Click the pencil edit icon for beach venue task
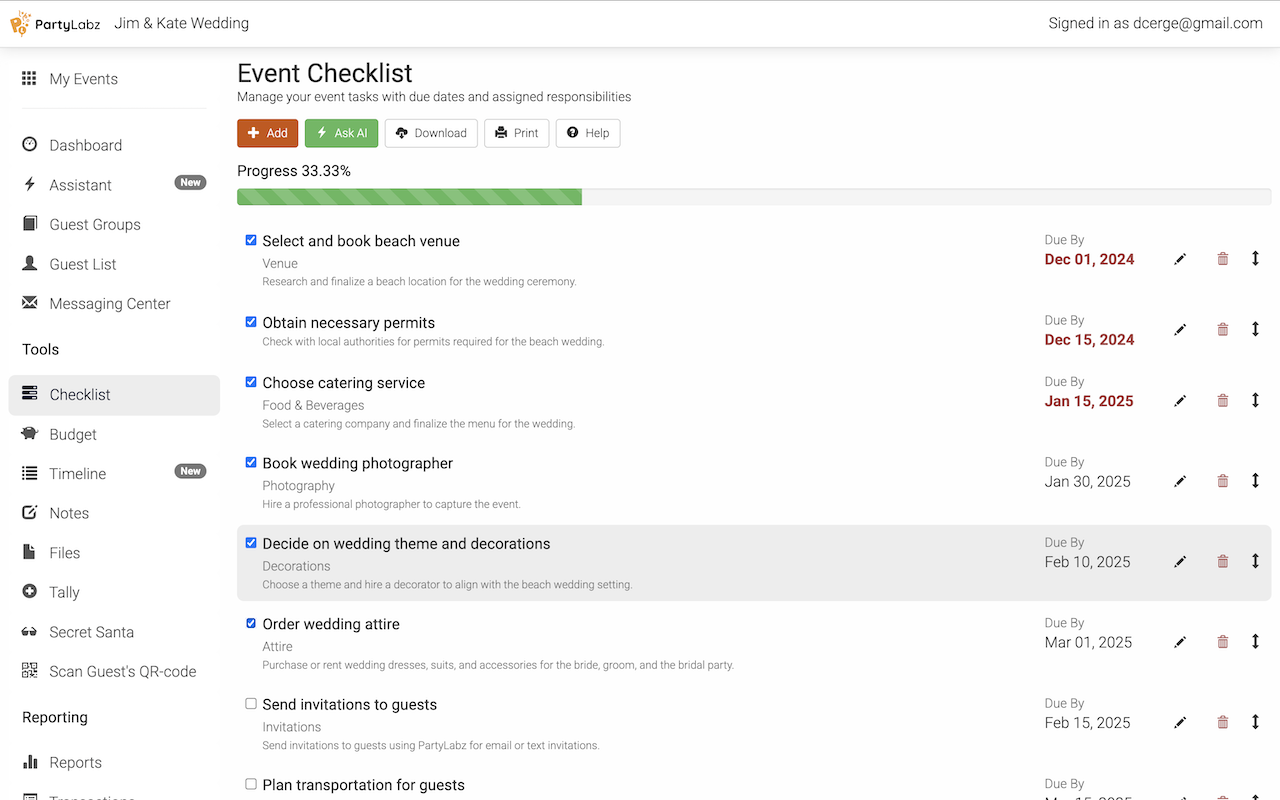 click(x=1180, y=259)
